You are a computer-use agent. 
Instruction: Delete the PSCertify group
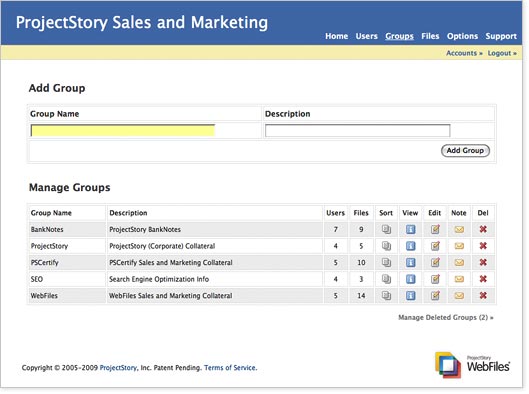coord(483,262)
